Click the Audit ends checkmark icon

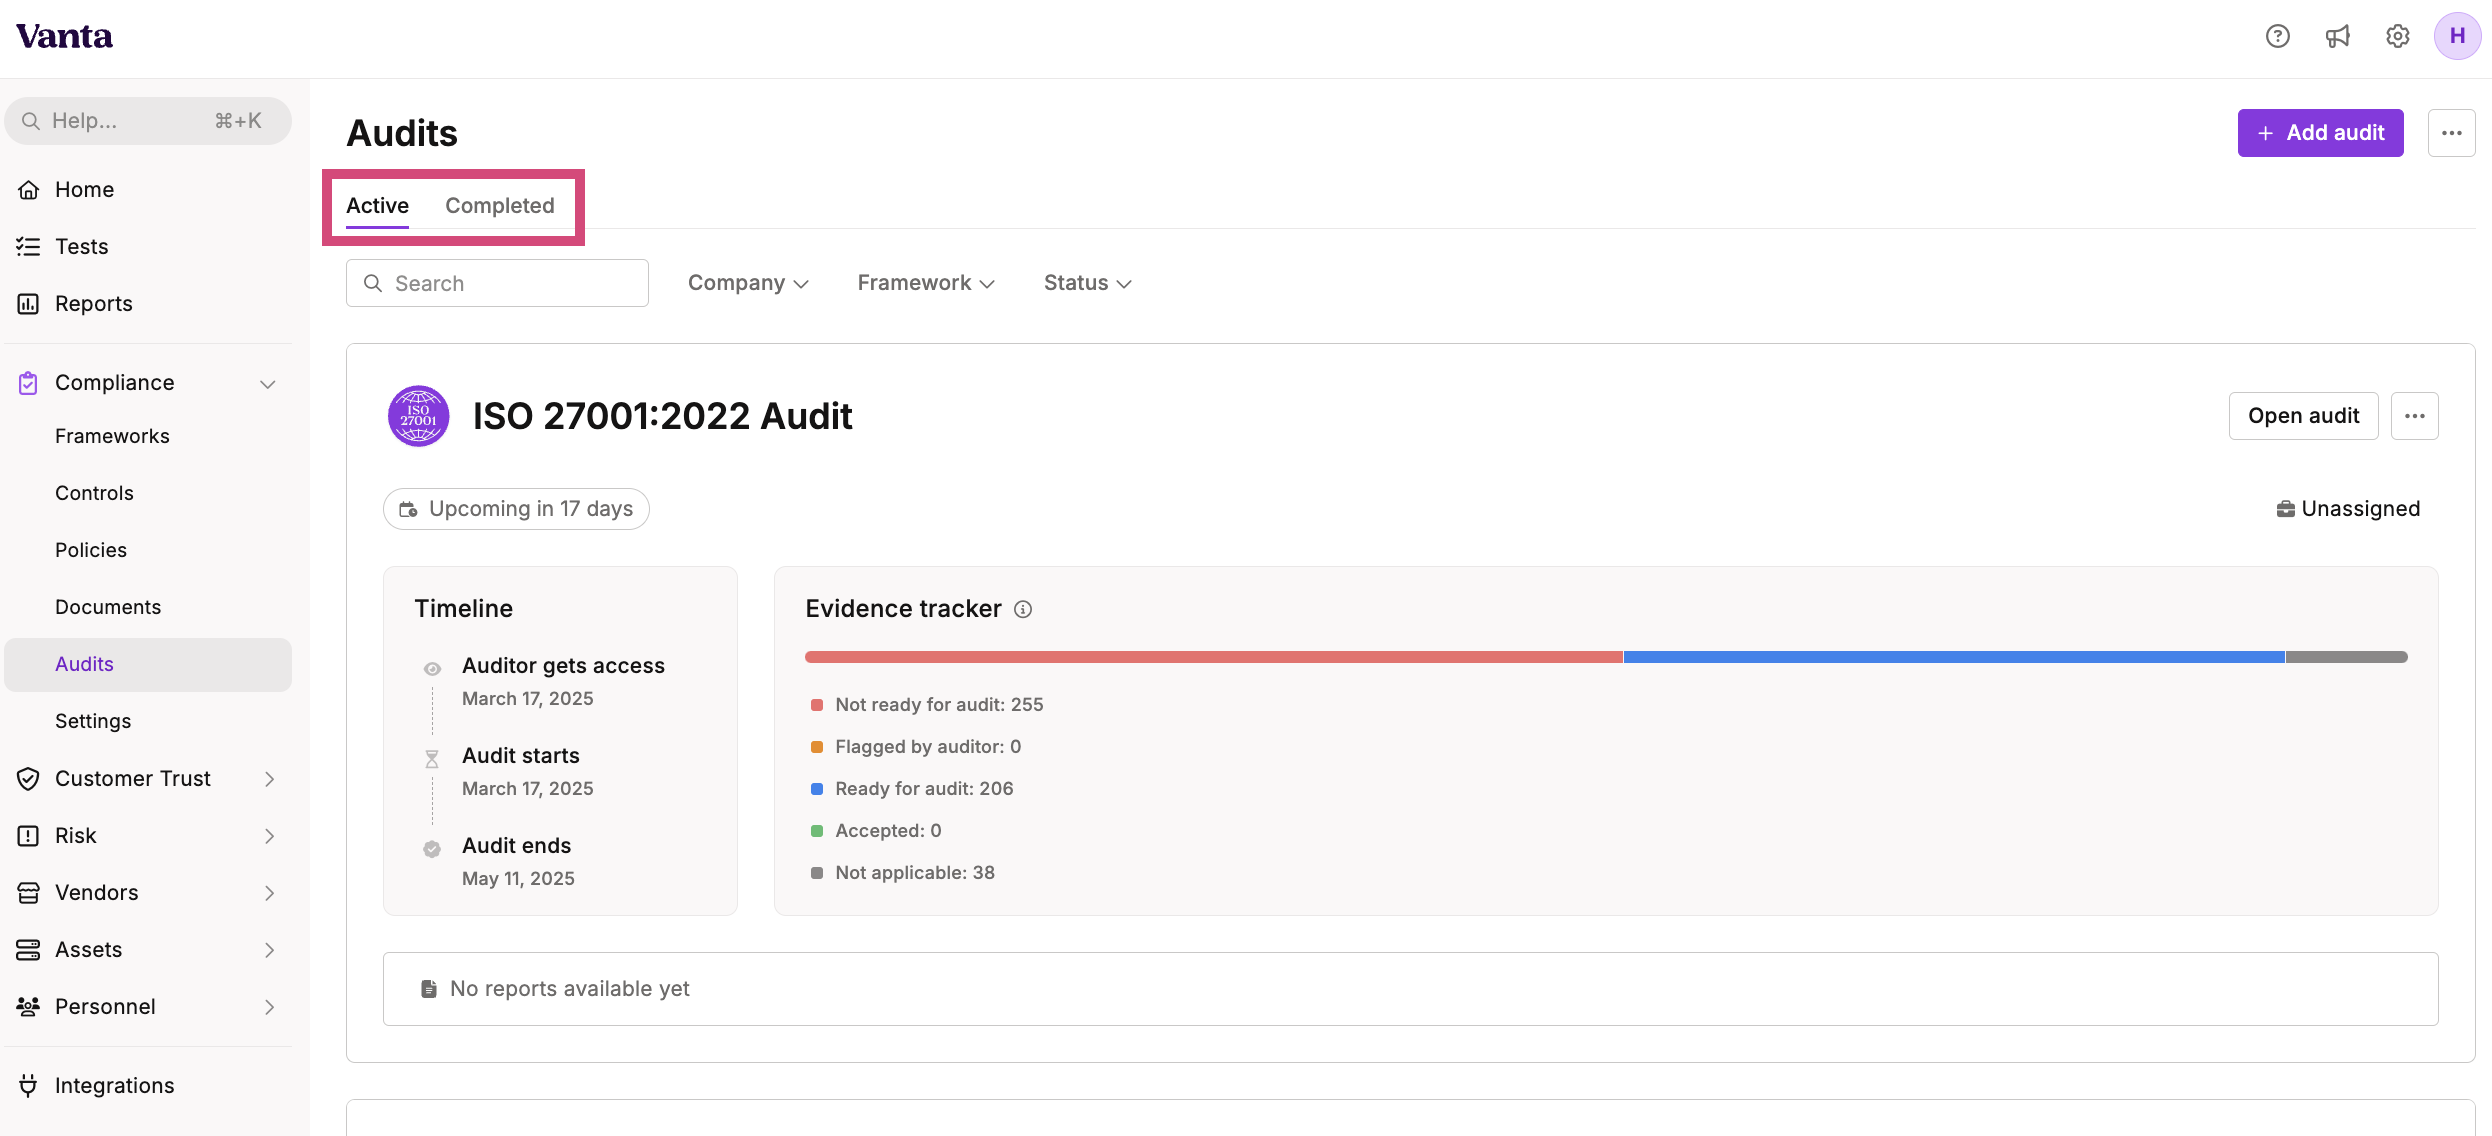(x=432, y=850)
